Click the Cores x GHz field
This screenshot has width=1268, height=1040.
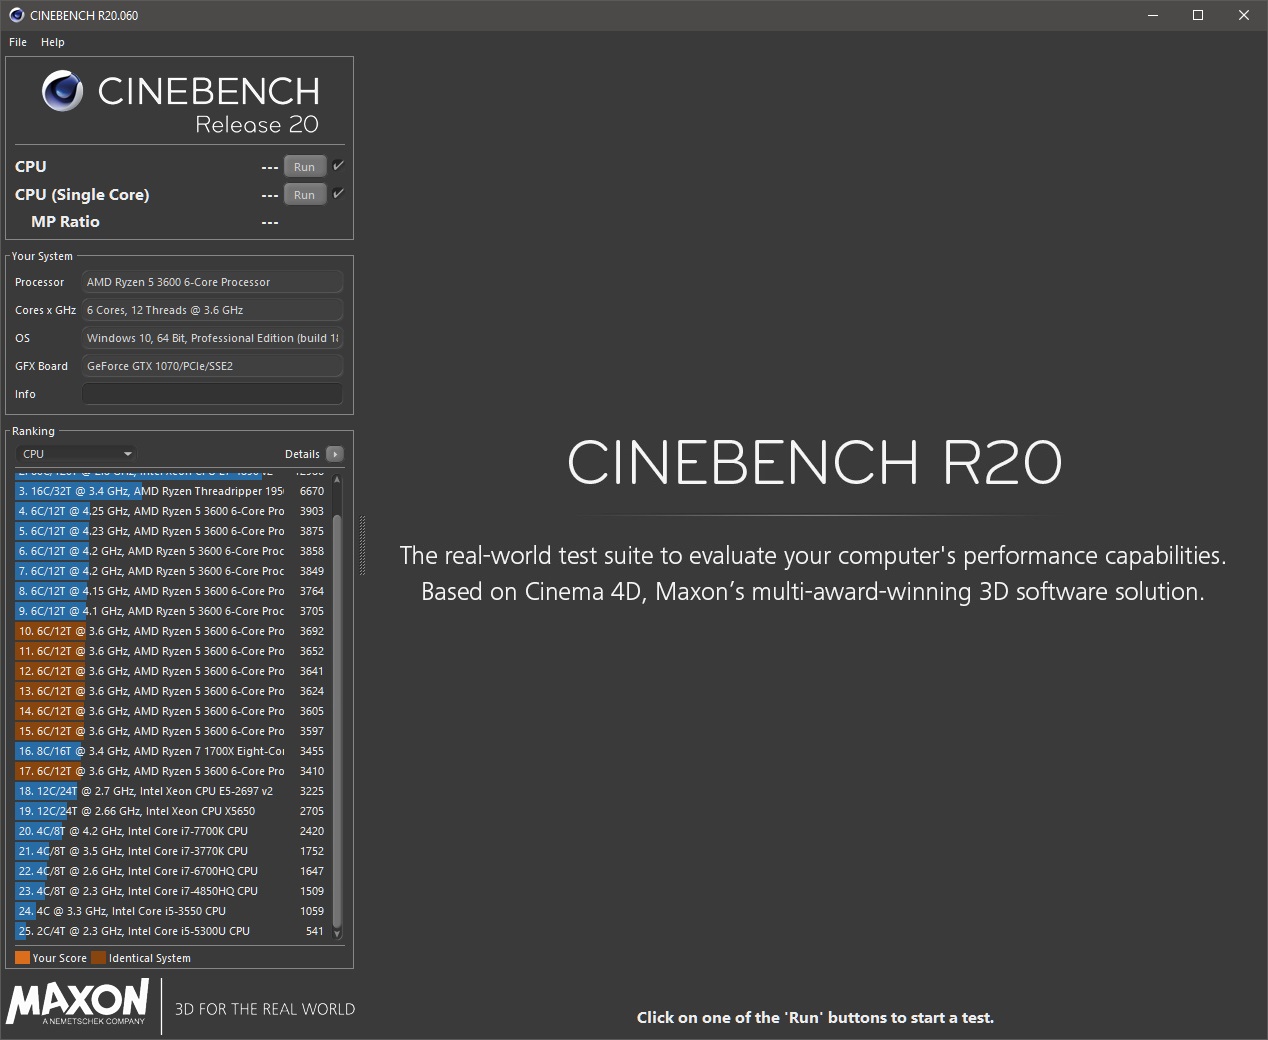click(x=212, y=310)
